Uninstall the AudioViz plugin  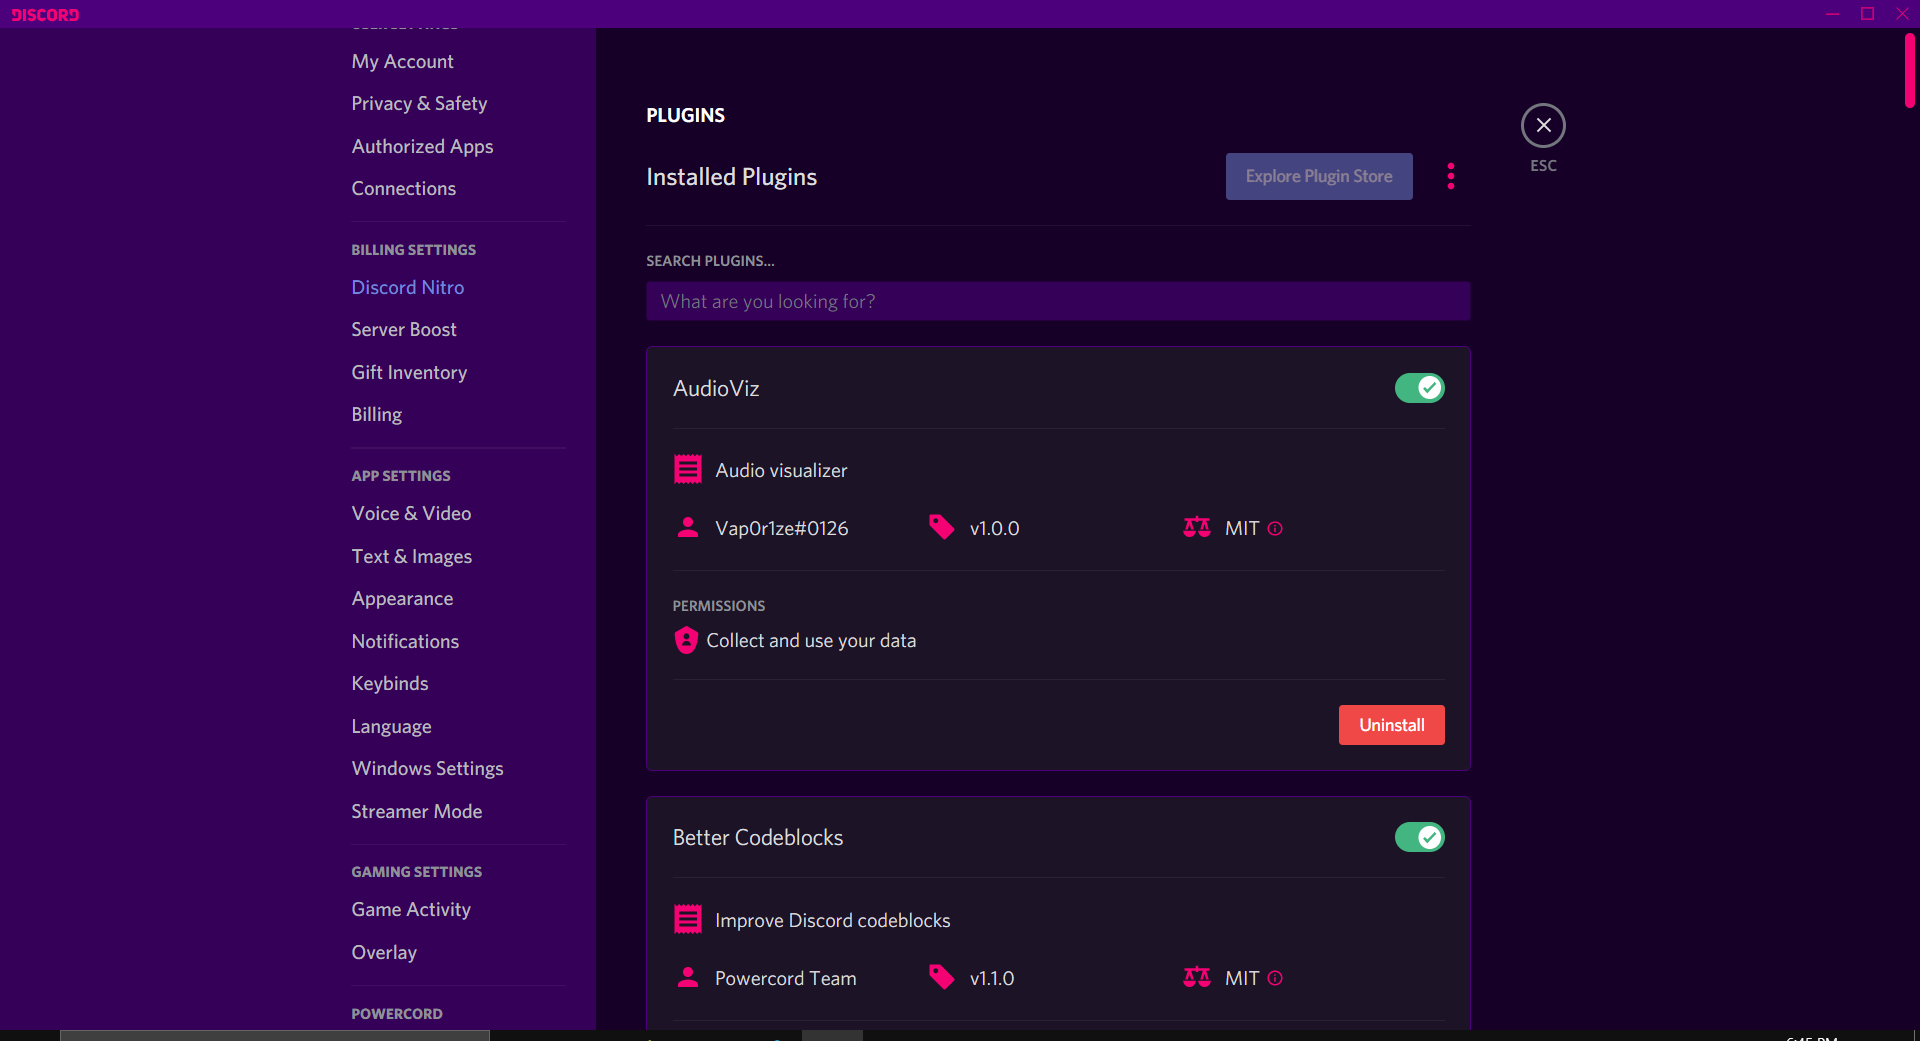[1391, 725]
